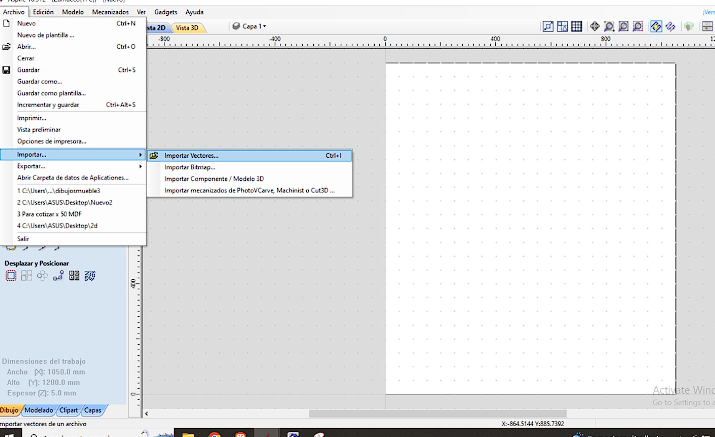Toggle the grid display toolbar icon
The width and height of the screenshot is (715, 437).
[576, 26]
